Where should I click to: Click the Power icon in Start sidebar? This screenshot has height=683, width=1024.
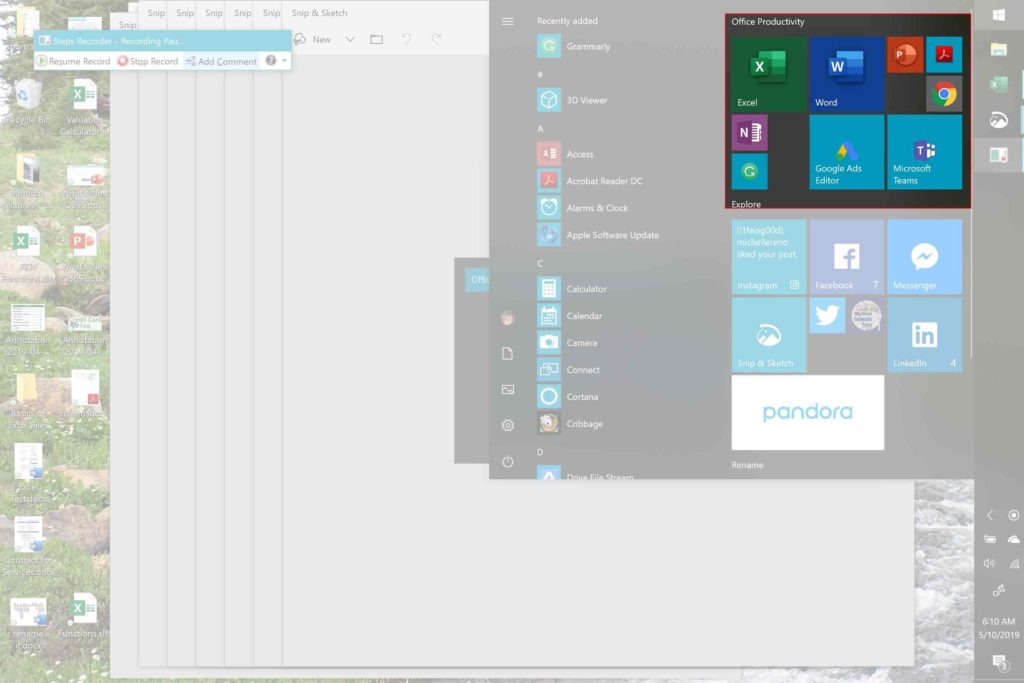coord(507,462)
